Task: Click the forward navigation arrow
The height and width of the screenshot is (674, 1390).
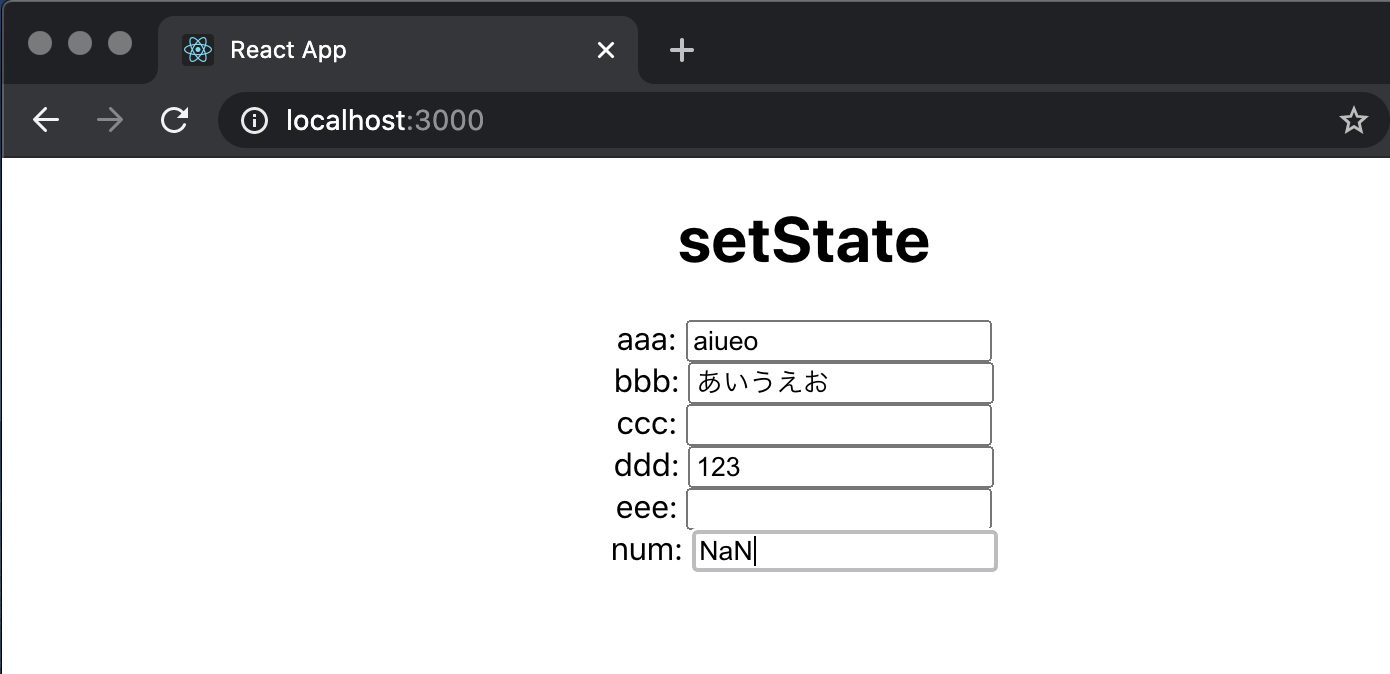Action: 109,119
